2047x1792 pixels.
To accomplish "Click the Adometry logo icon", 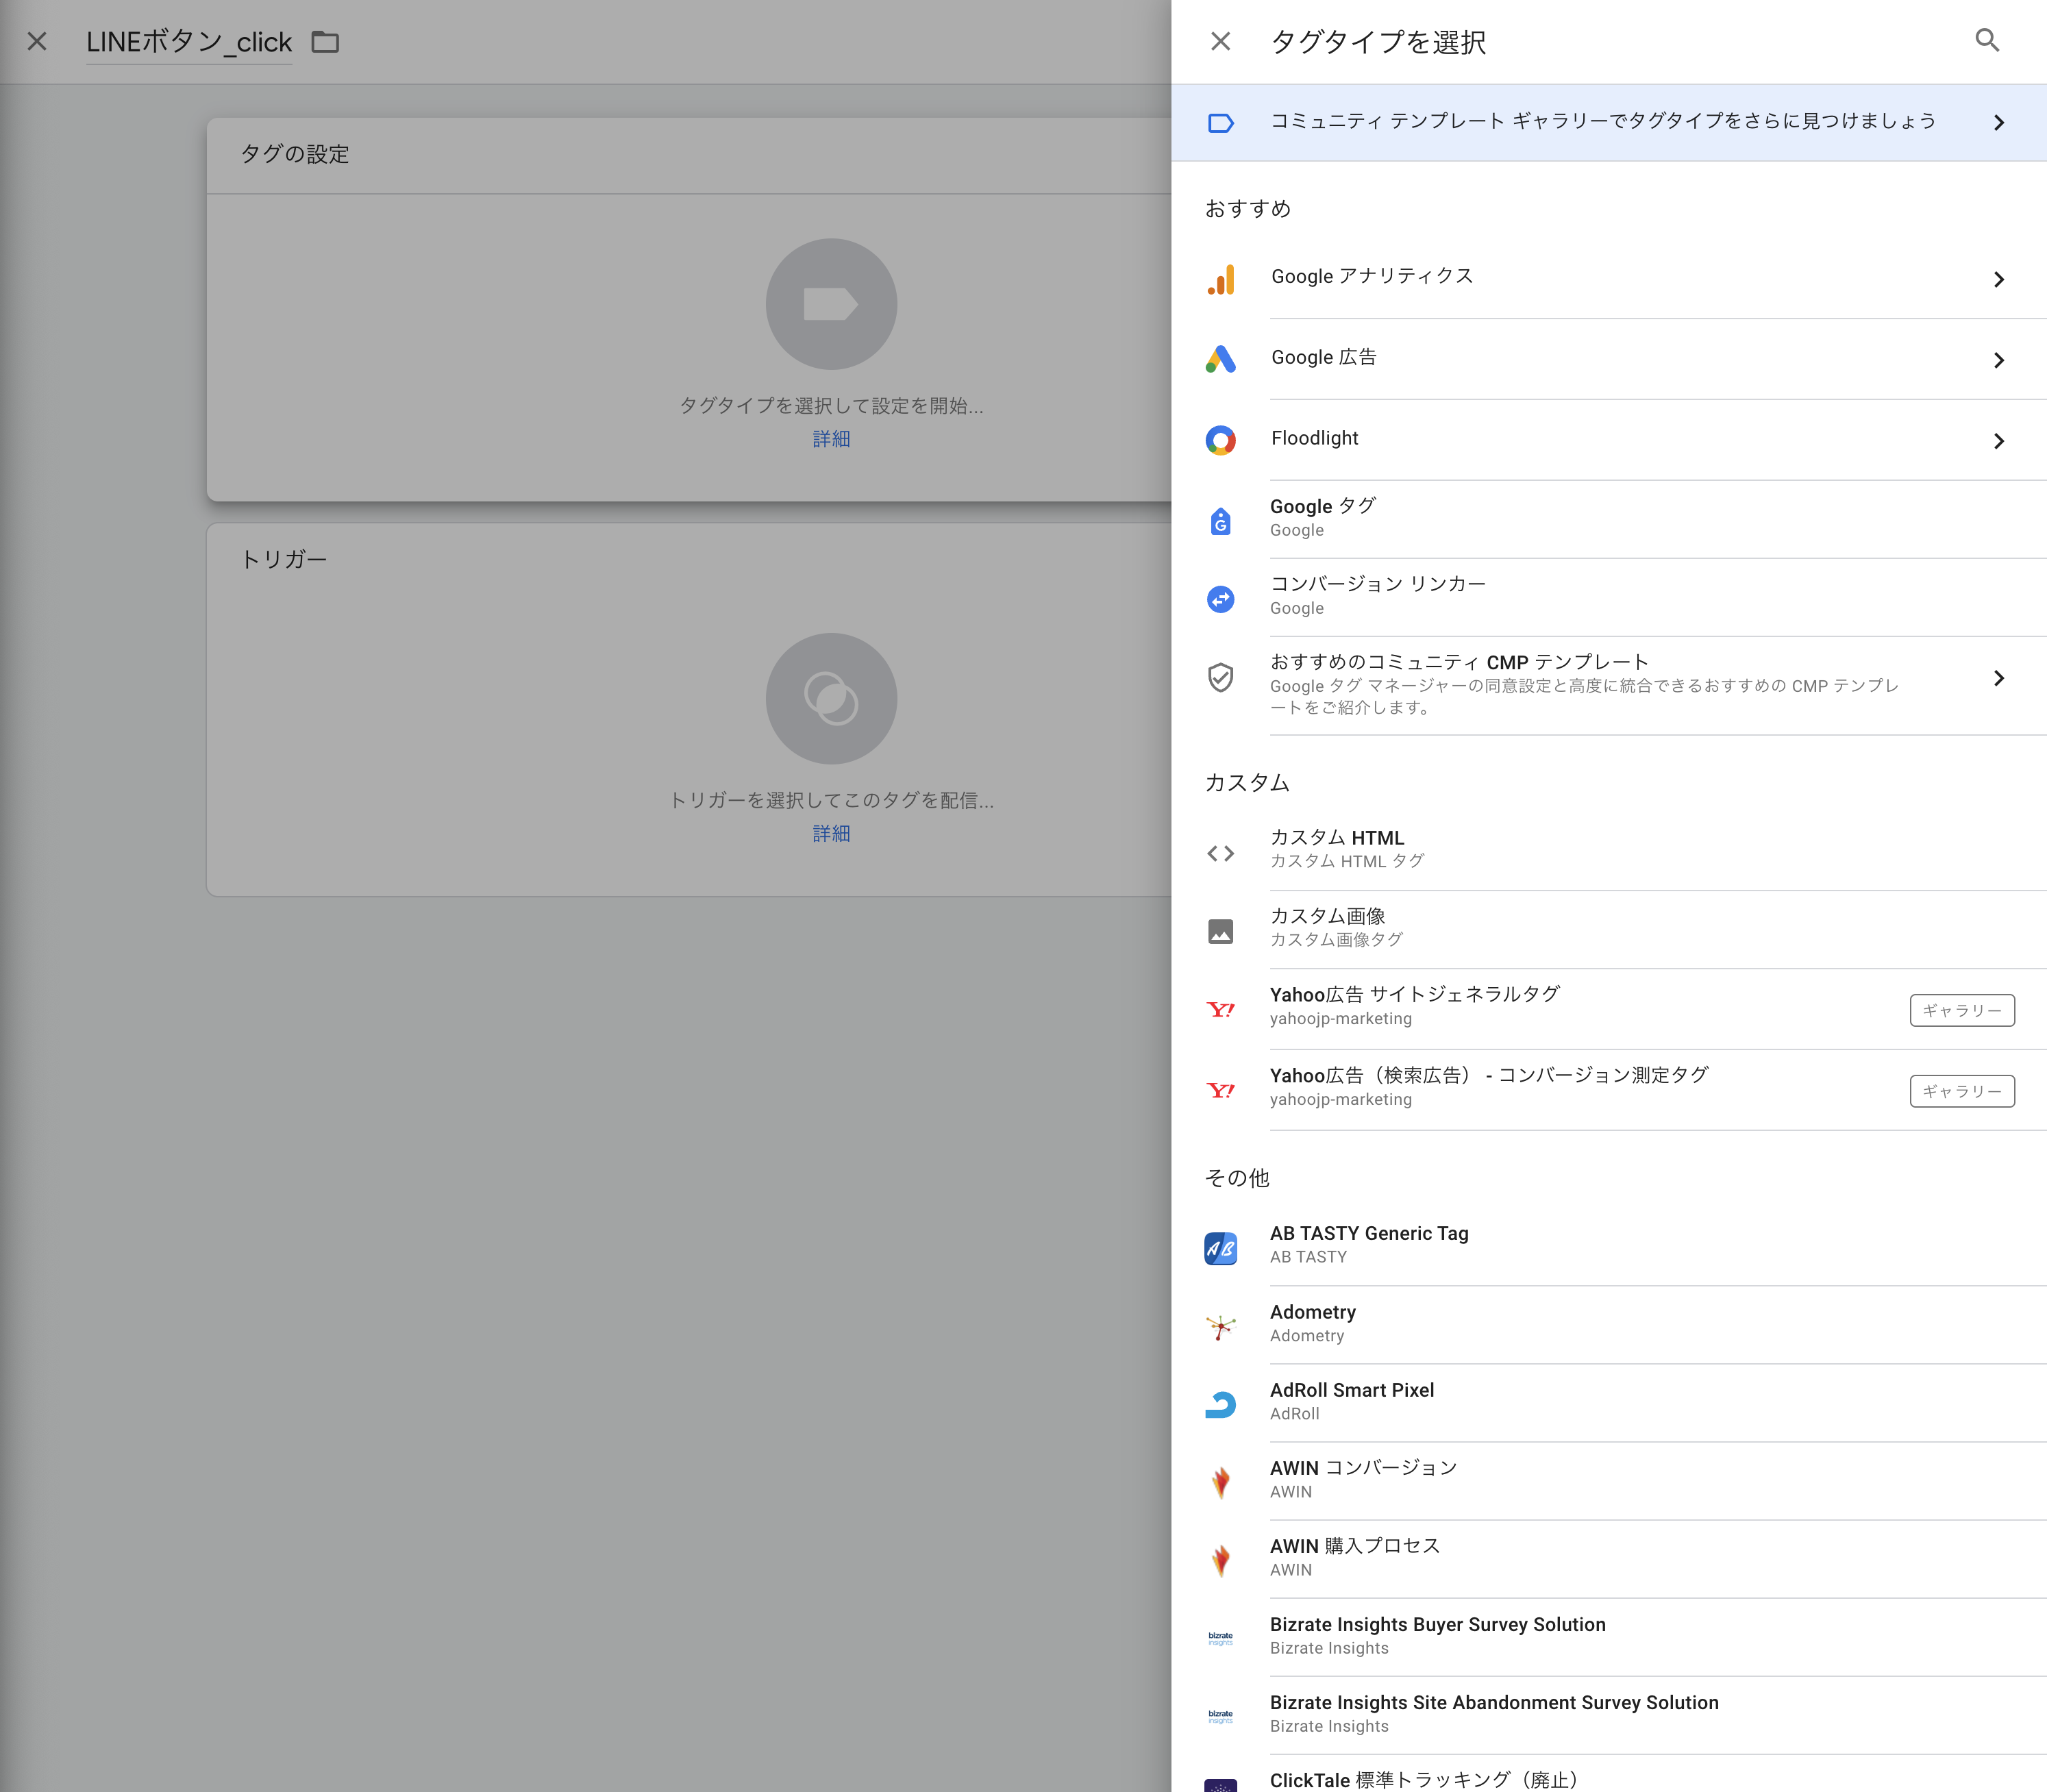I will [1220, 1326].
